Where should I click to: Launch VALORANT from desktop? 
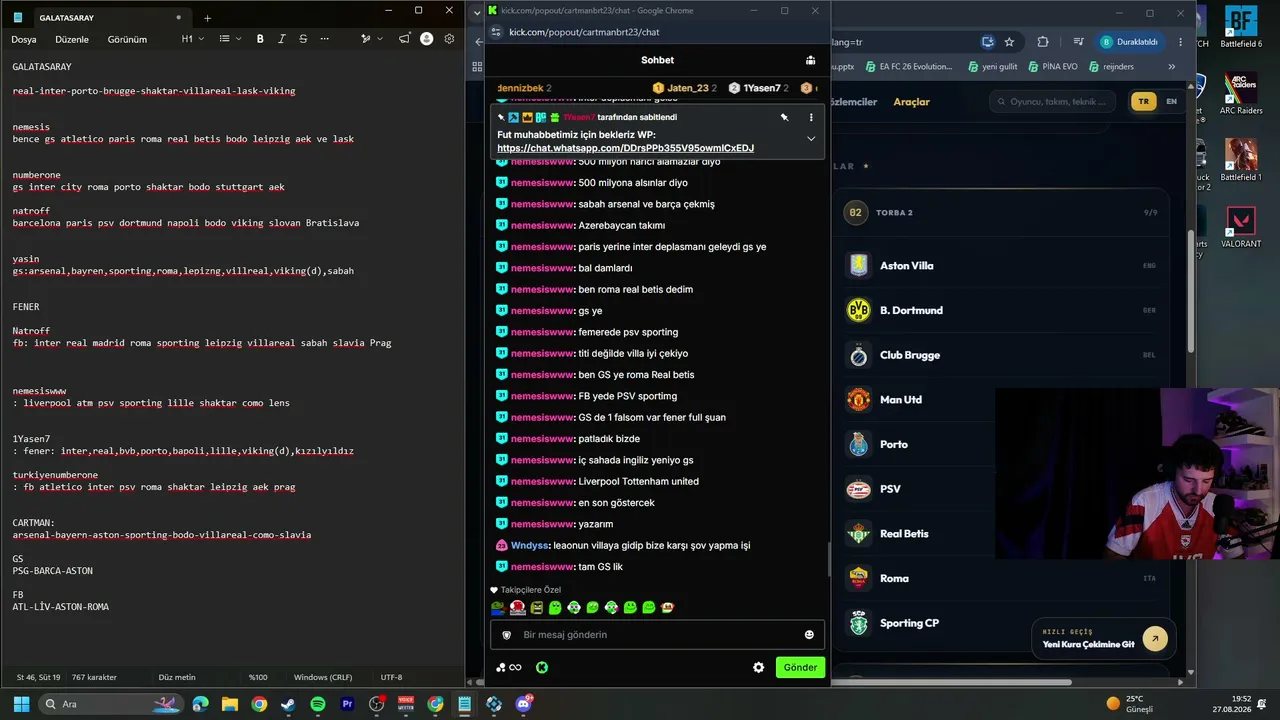[x=1241, y=227]
